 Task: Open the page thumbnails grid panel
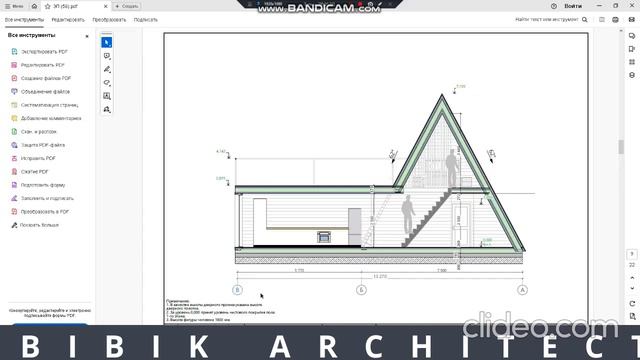(632, 62)
